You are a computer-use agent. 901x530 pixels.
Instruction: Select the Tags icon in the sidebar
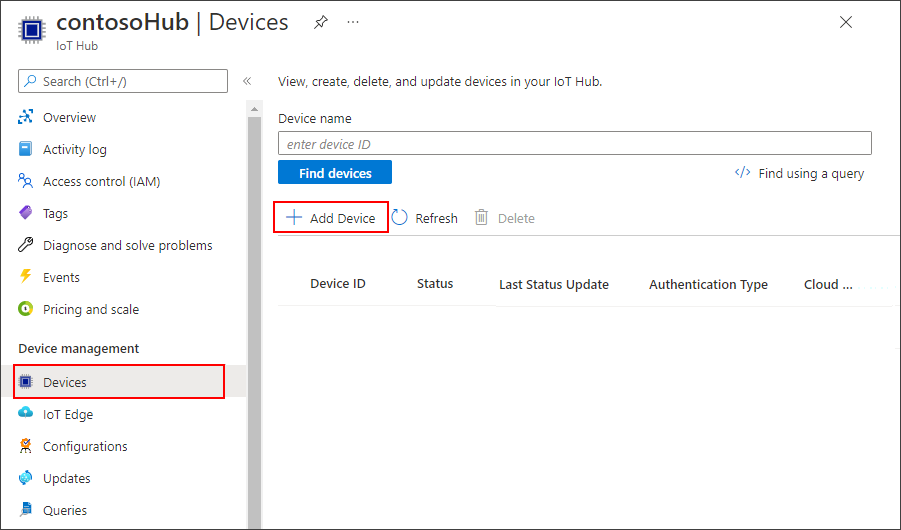coord(26,213)
